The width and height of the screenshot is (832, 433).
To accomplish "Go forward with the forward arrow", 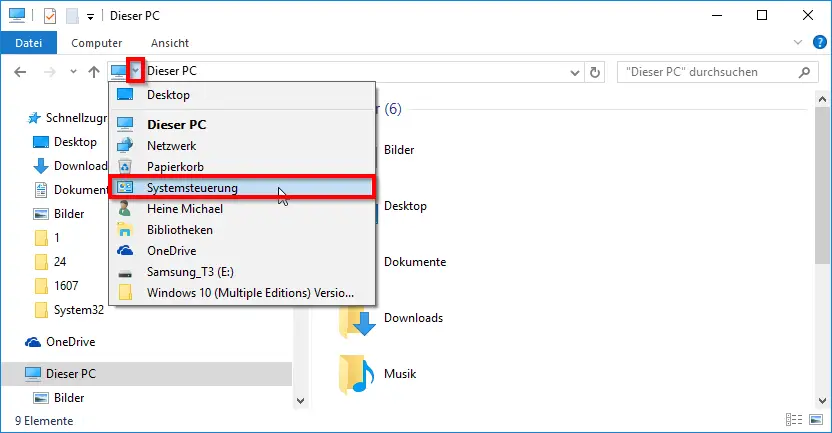I will pyautogui.click(x=49, y=72).
